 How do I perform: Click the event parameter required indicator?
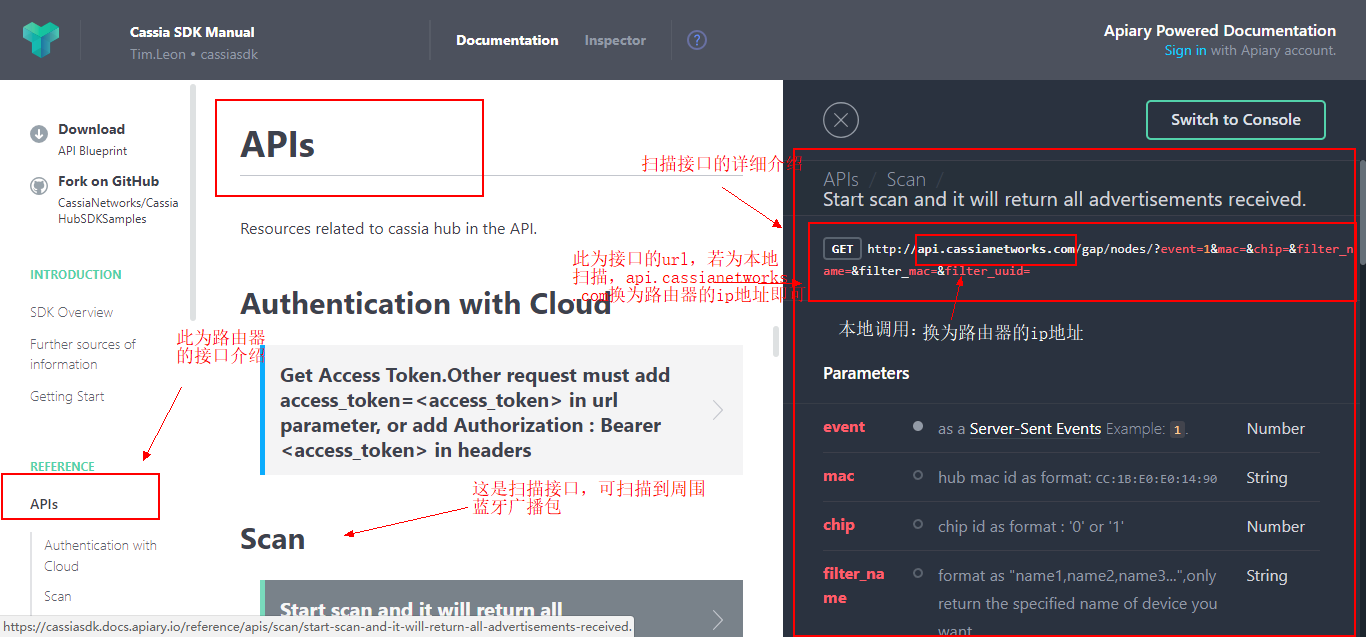tap(917, 427)
